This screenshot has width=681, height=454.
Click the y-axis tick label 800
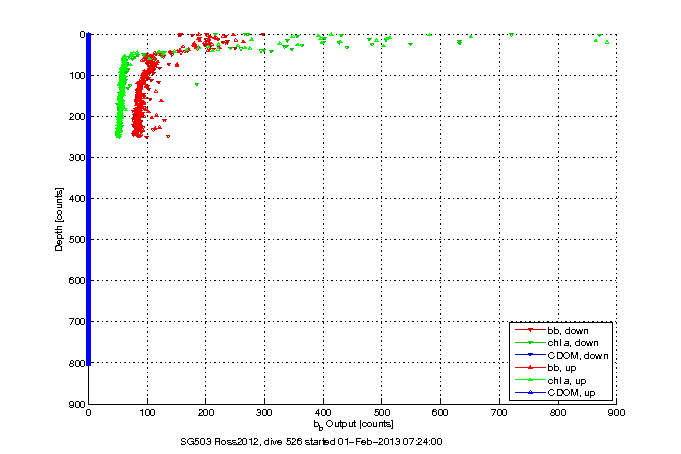coord(77,363)
